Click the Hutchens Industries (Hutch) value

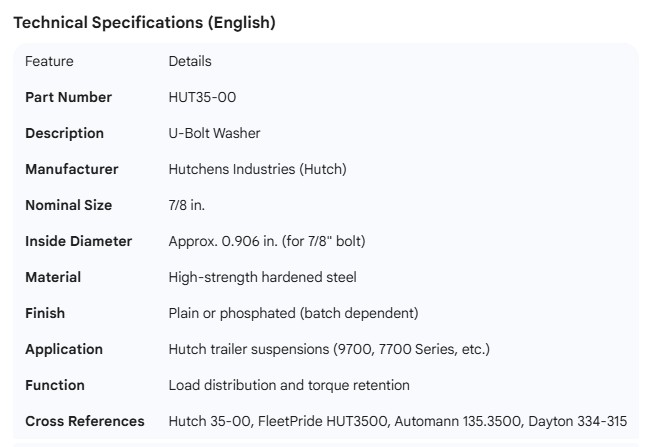point(257,169)
